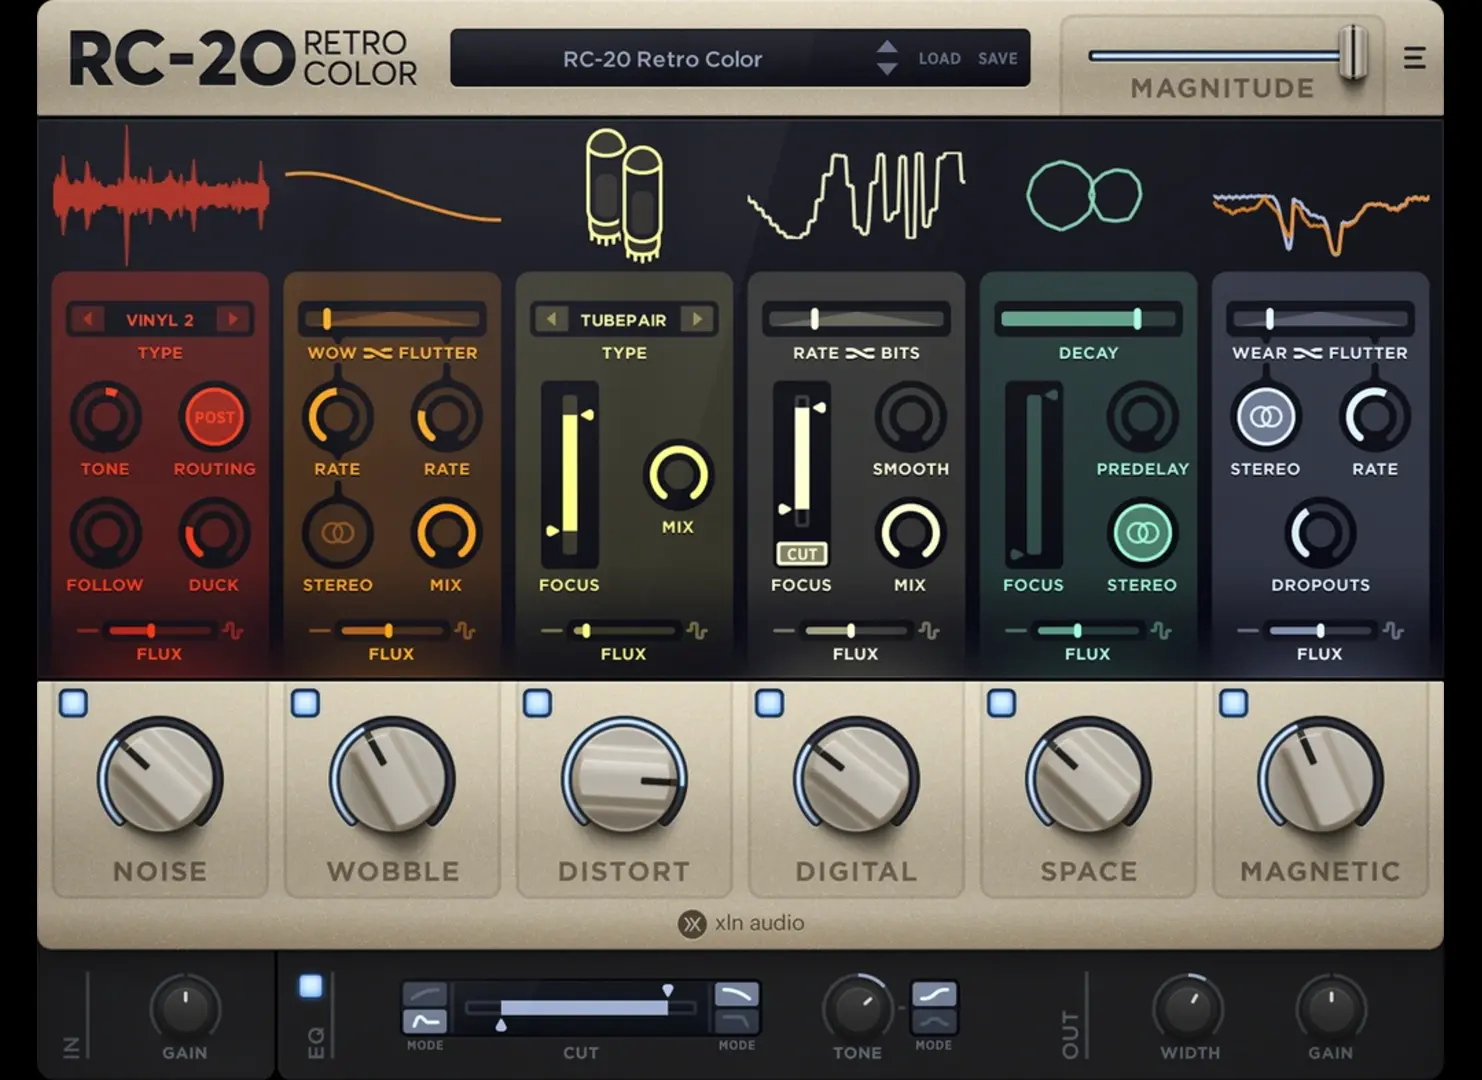Click the SAVE preset button
The width and height of the screenshot is (1482, 1080).
pyautogui.click(x=997, y=59)
